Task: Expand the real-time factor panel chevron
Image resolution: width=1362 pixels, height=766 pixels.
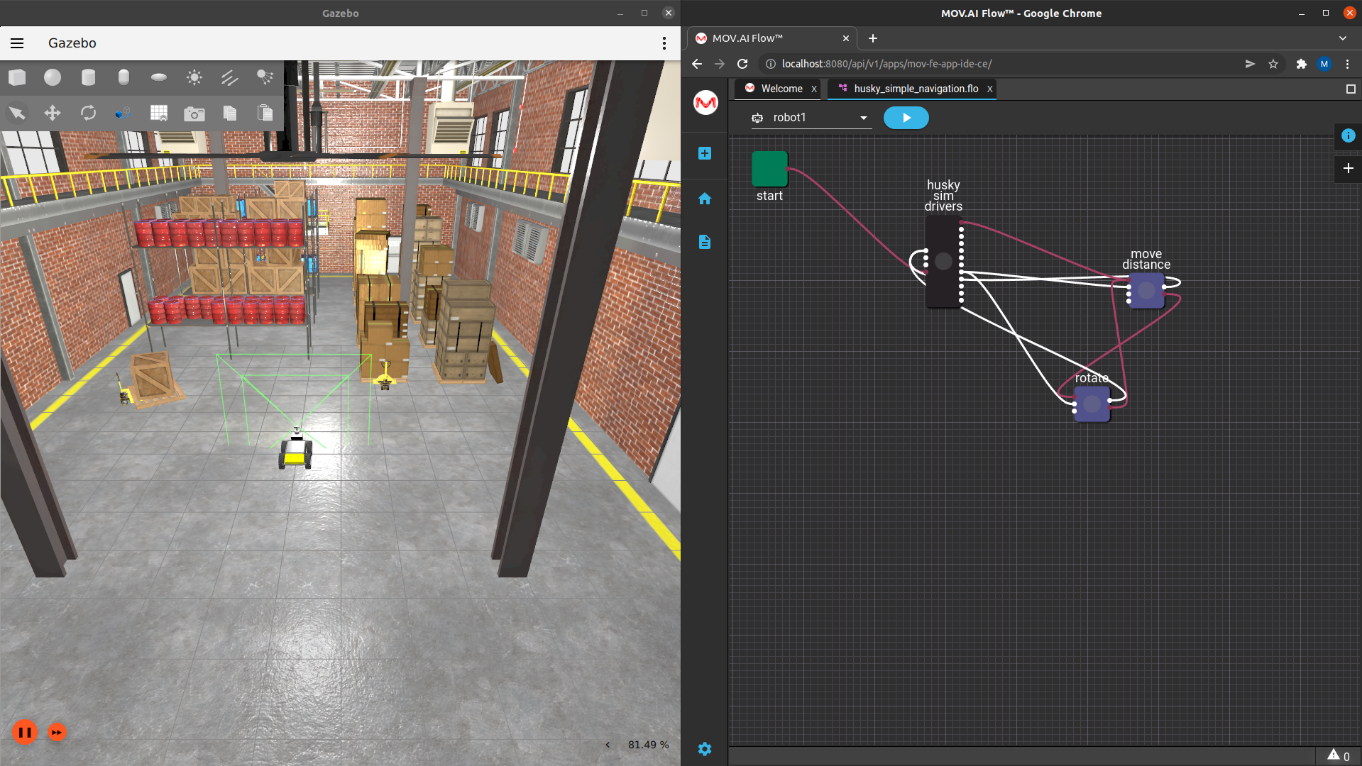Action: tap(608, 745)
